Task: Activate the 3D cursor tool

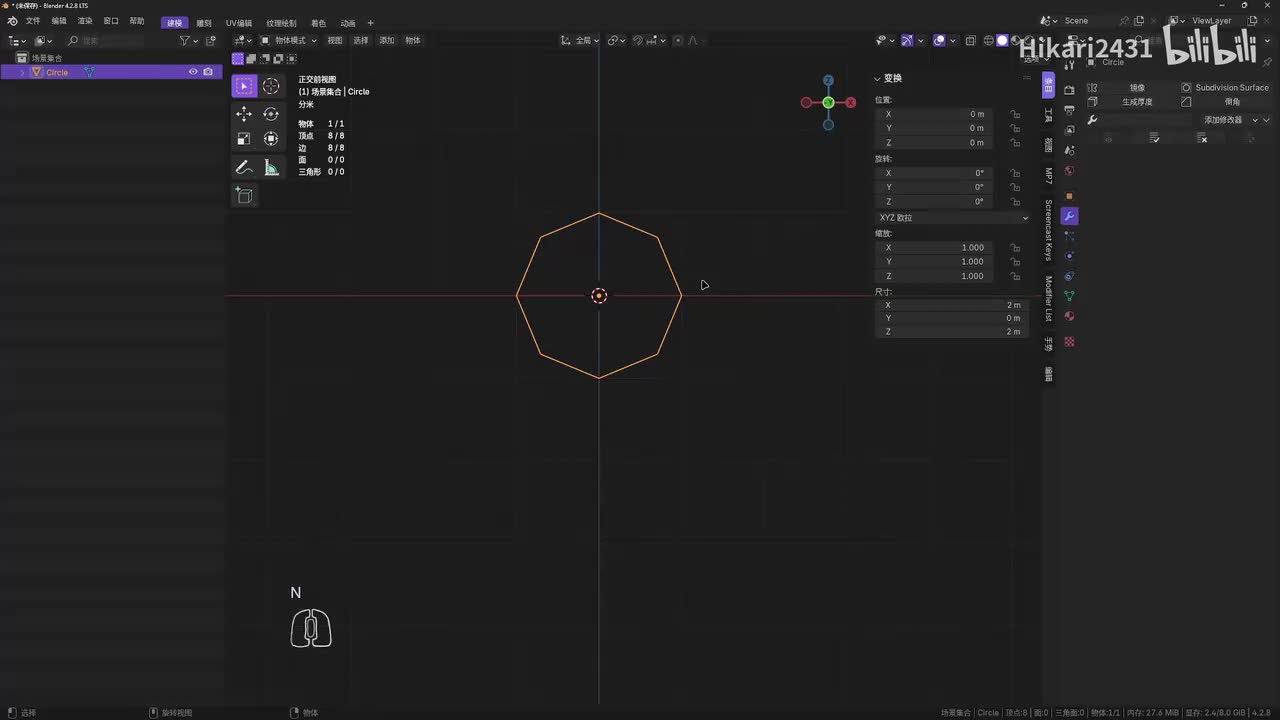Action: click(x=271, y=86)
